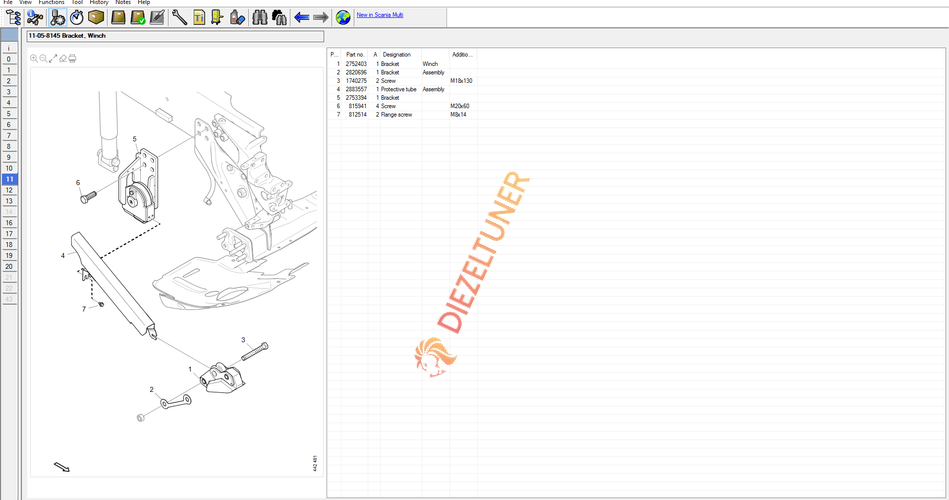The image size is (949, 500).
Task: Select group 12 in the side index
Action: (x=9, y=190)
